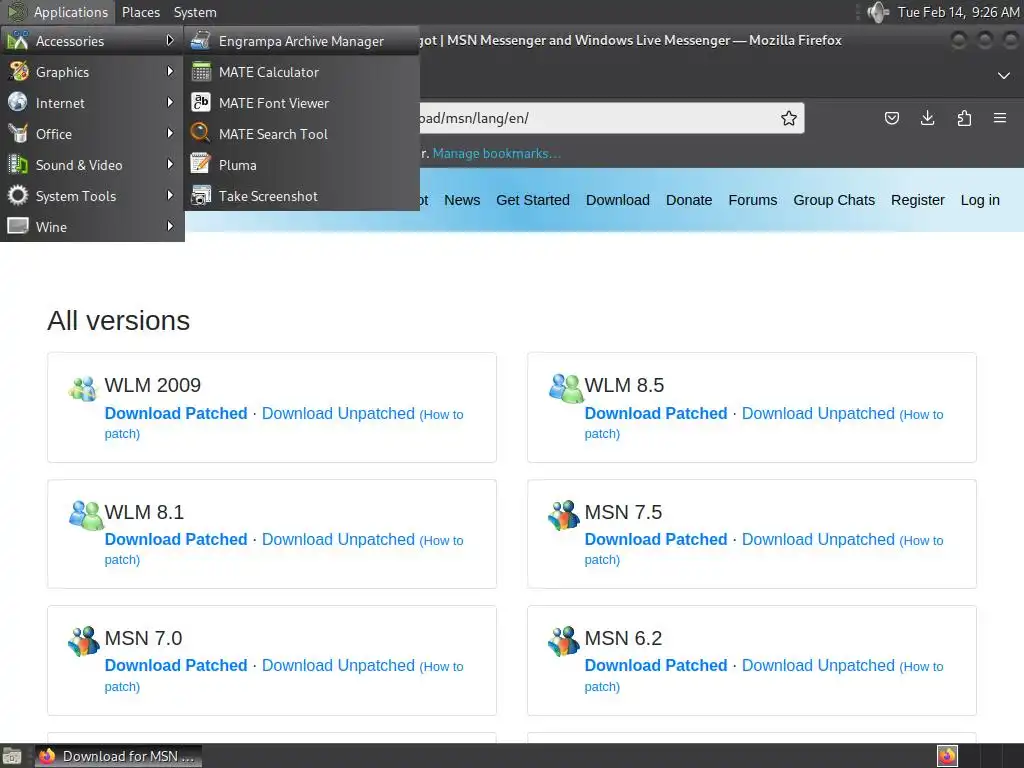Click the Engrampa archive icon
1024x768 pixels.
pyautogui.click(x=200, y=41)
